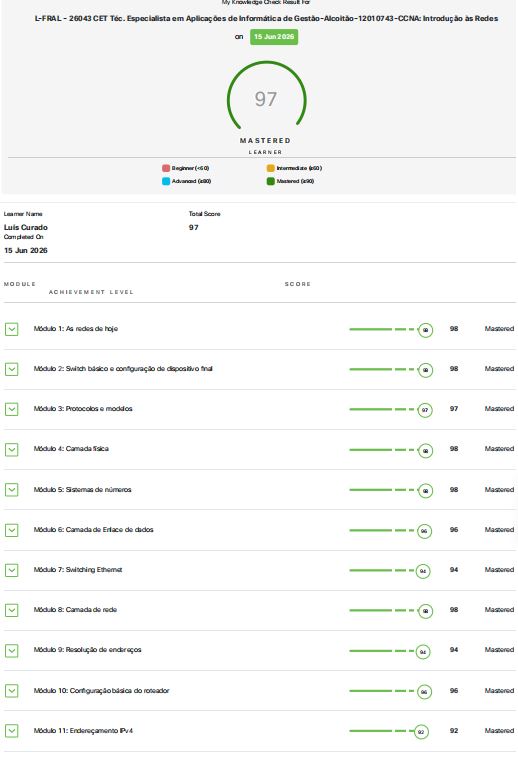Viewport: 518px width, 759px height.
Task: Expand Módulo 3: Protocolos e modelos
Action: click(12, 410)
